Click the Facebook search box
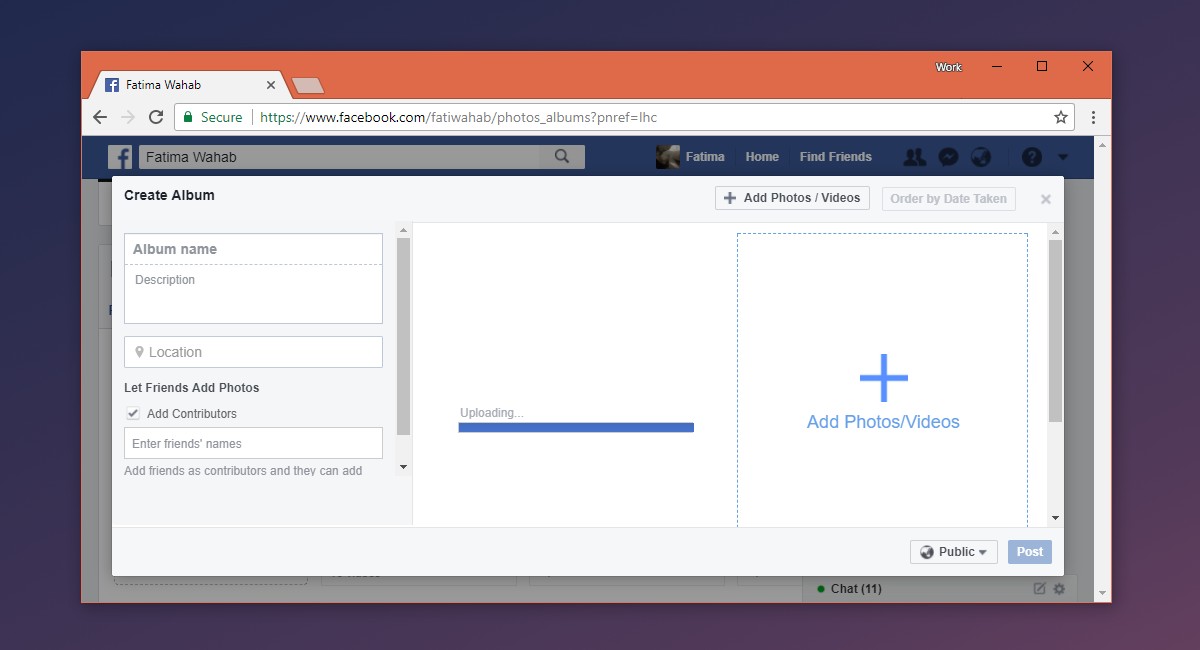The height and width of the screenshot is (650, 1200). point(340,157)
